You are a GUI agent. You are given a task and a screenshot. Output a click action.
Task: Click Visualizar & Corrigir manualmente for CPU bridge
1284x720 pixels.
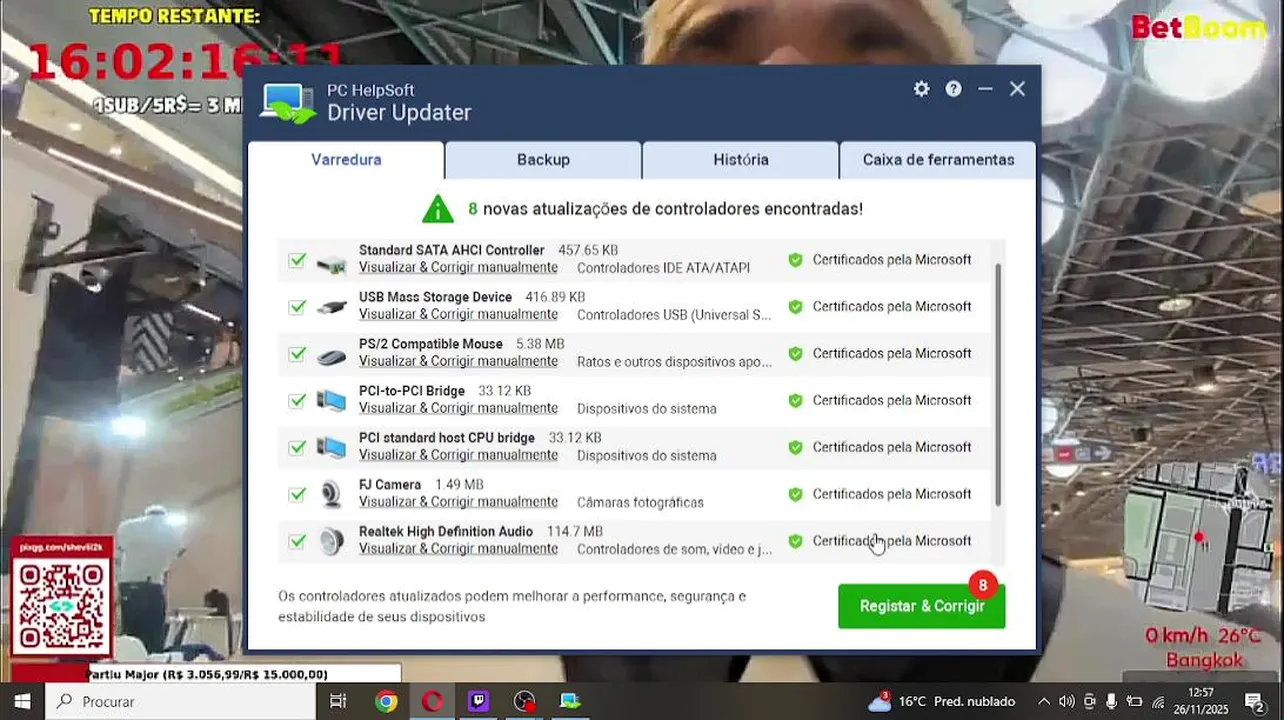click(458, 455)
